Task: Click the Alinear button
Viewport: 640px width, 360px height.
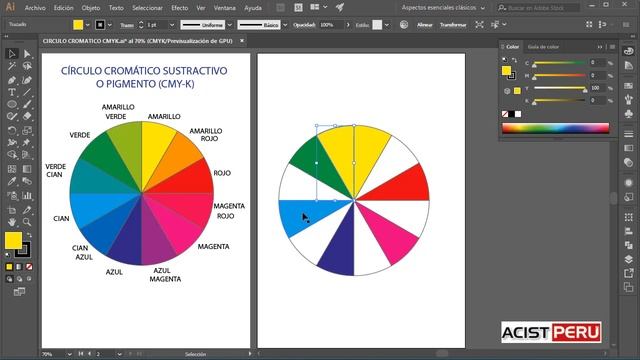Action: (424, 25)
